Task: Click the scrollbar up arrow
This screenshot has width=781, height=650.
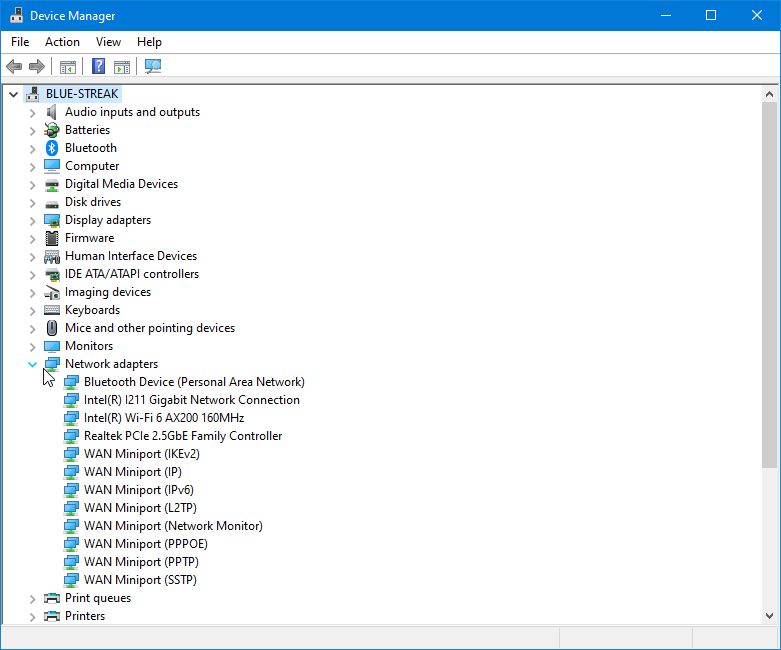Action: click(x=769, y=94)
